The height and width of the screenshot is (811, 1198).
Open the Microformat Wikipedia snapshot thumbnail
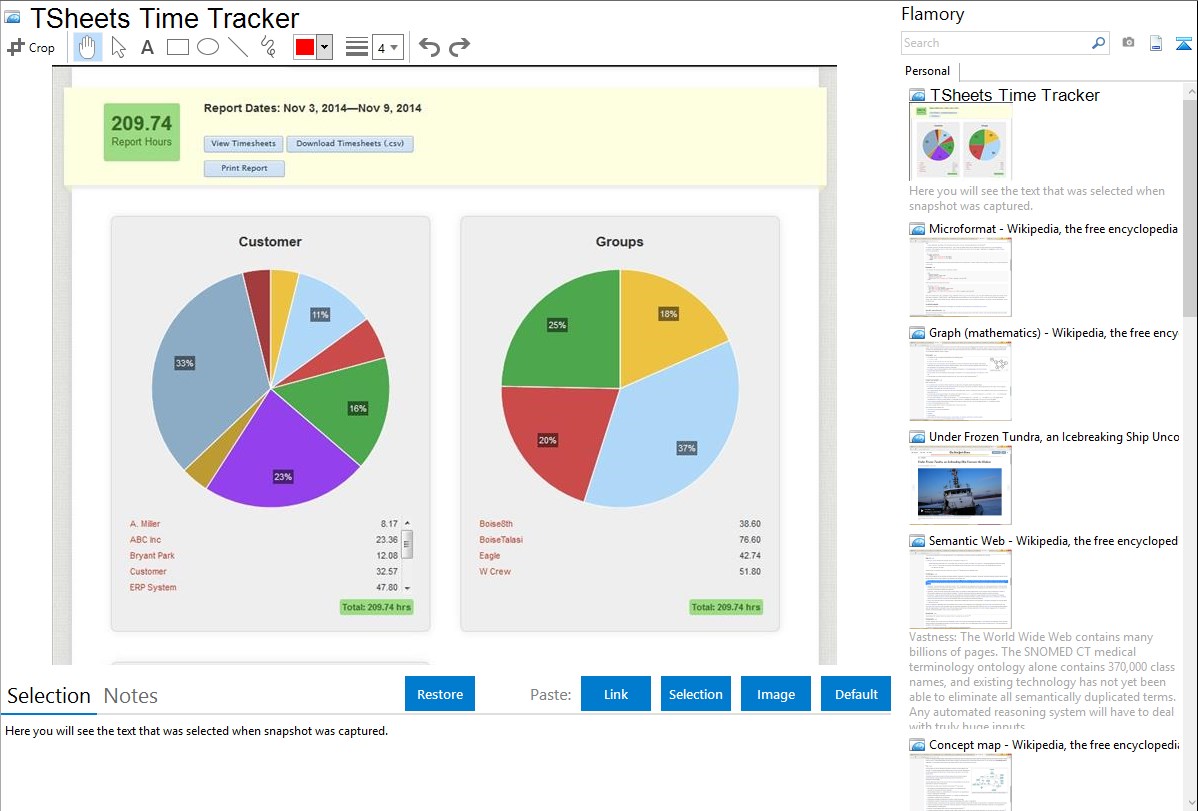coord(960,277)
